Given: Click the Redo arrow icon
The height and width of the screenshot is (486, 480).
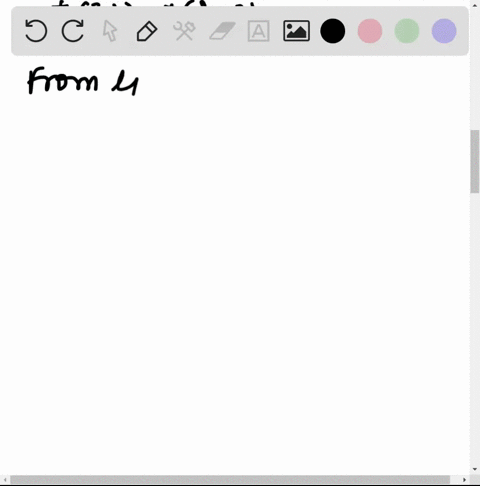Looking at the screenshot, I should coord(73,31).
